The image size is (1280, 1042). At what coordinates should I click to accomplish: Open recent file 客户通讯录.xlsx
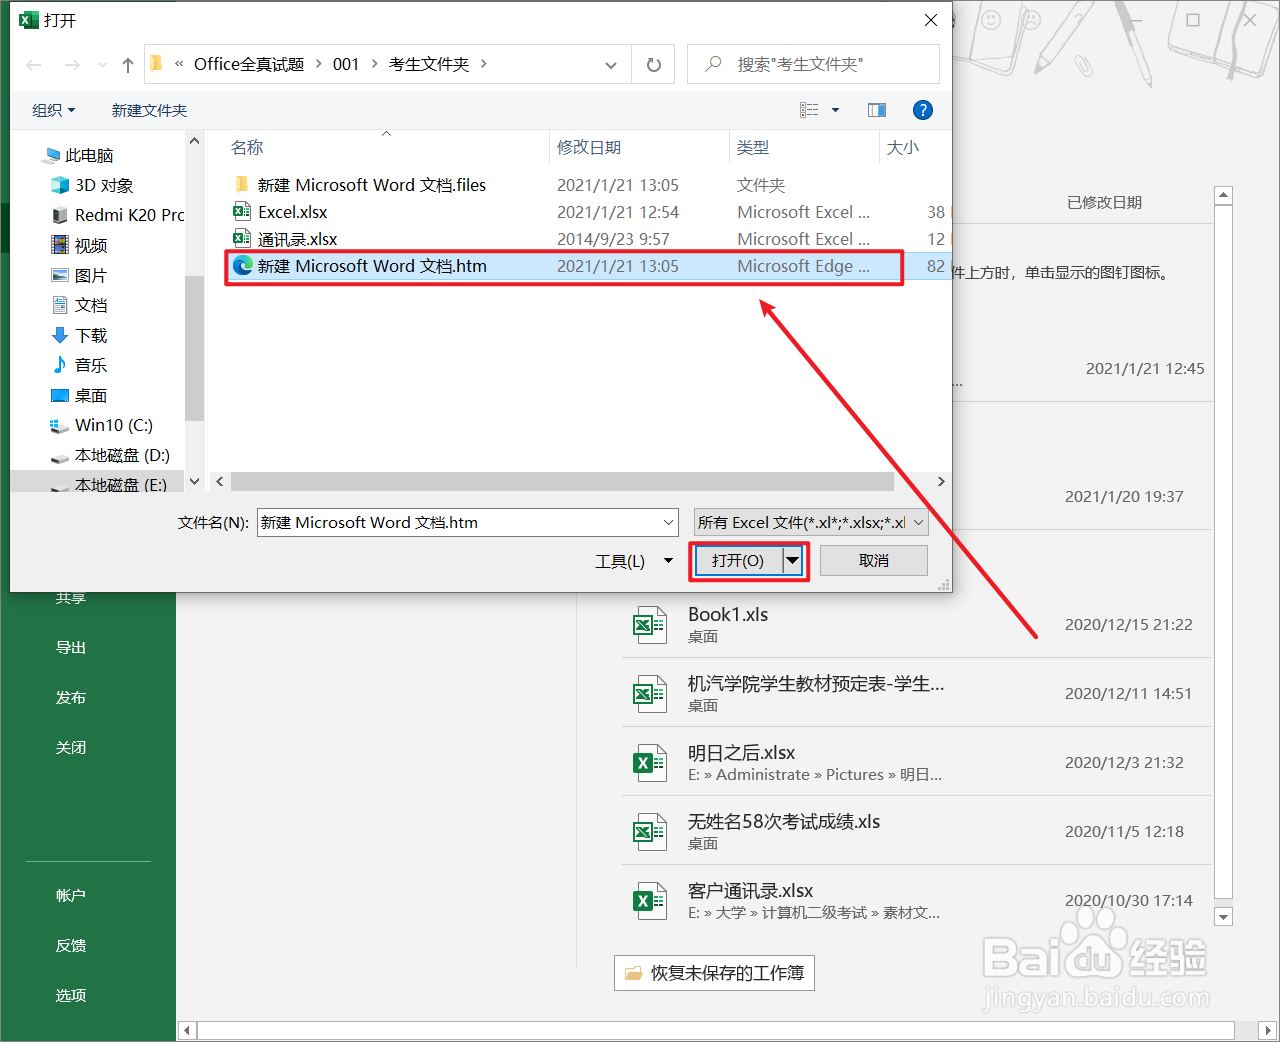tap(915, 900)
